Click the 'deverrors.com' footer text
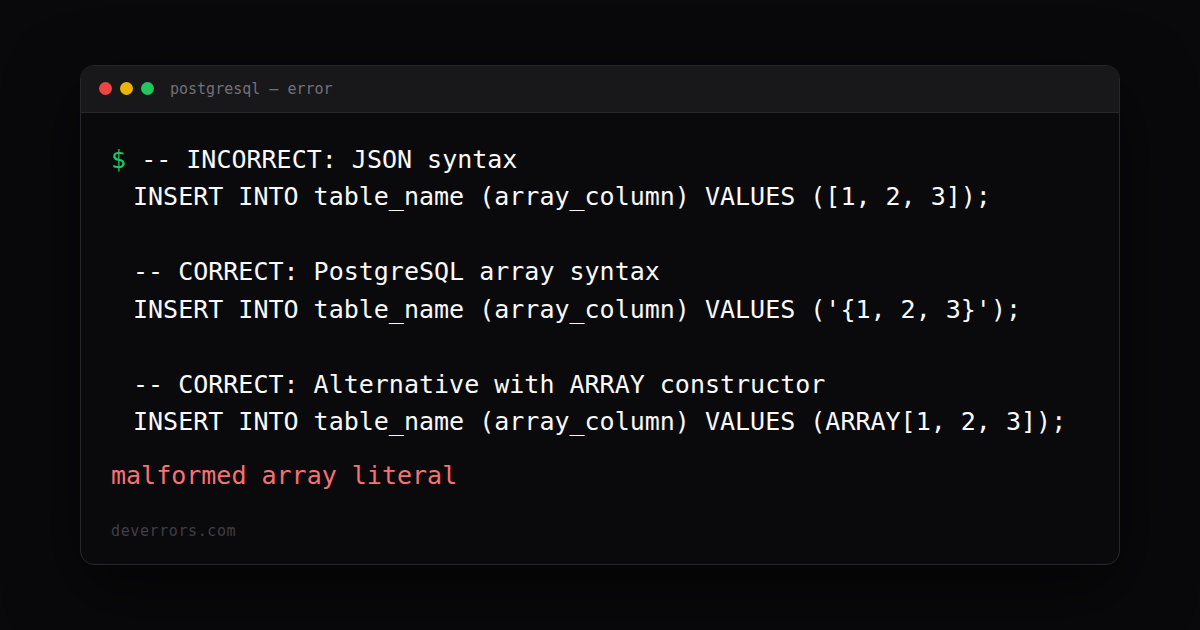Viewport: 1200px width, 630px height. (x=173, y=531)
